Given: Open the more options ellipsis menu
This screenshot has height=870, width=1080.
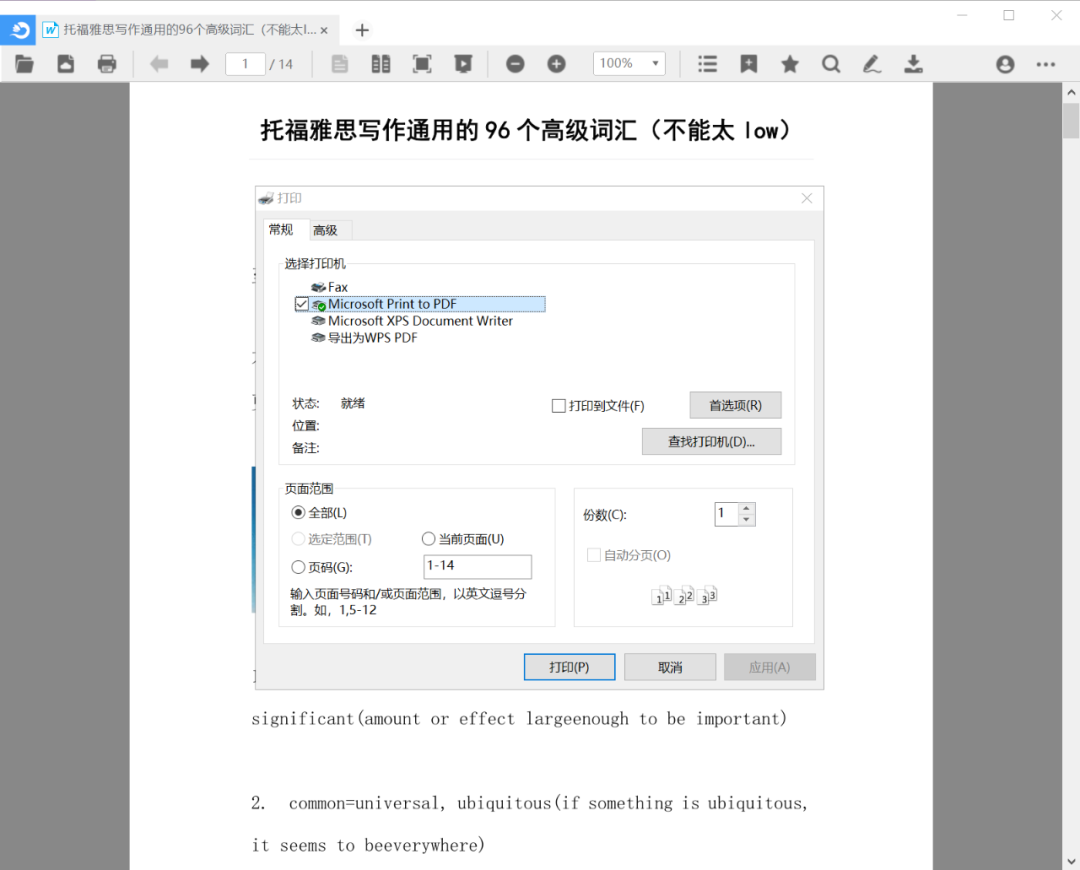Looking at the screenshot, I should pyautogui.click(x=1046, y=64).
